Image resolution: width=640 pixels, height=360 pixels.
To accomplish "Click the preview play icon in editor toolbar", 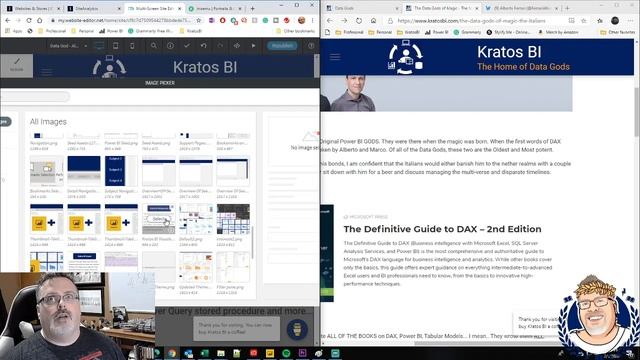I will [253, 46].
